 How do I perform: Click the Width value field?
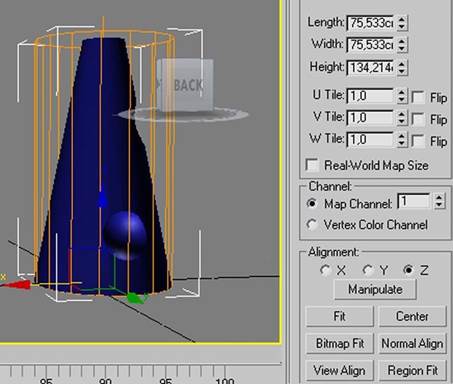pos(370,45)
